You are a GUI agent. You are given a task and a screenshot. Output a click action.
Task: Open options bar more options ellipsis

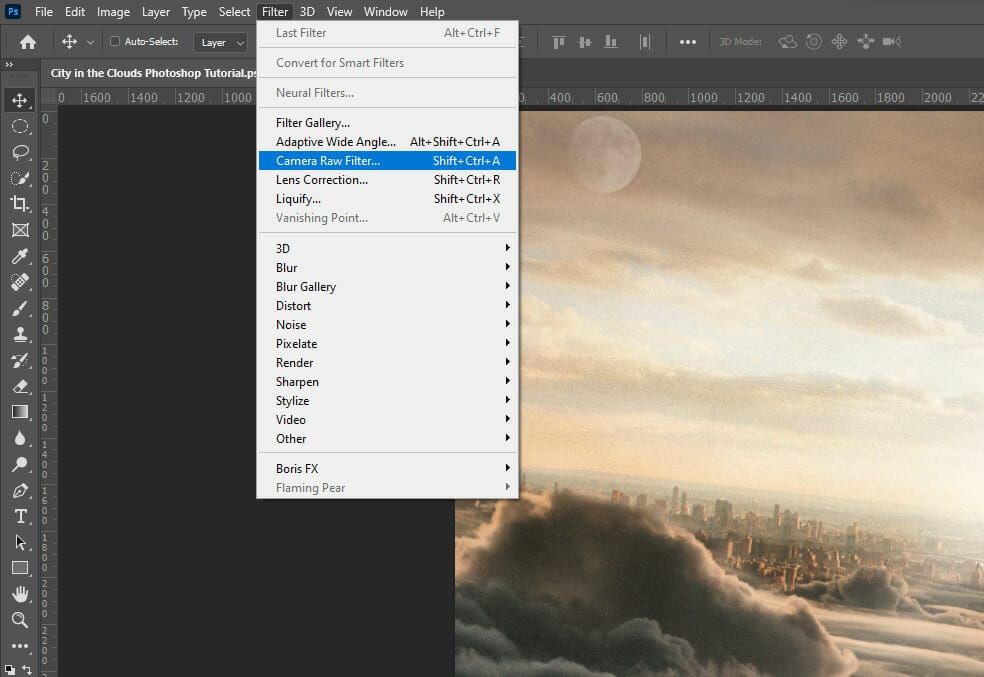coord(688,41)
